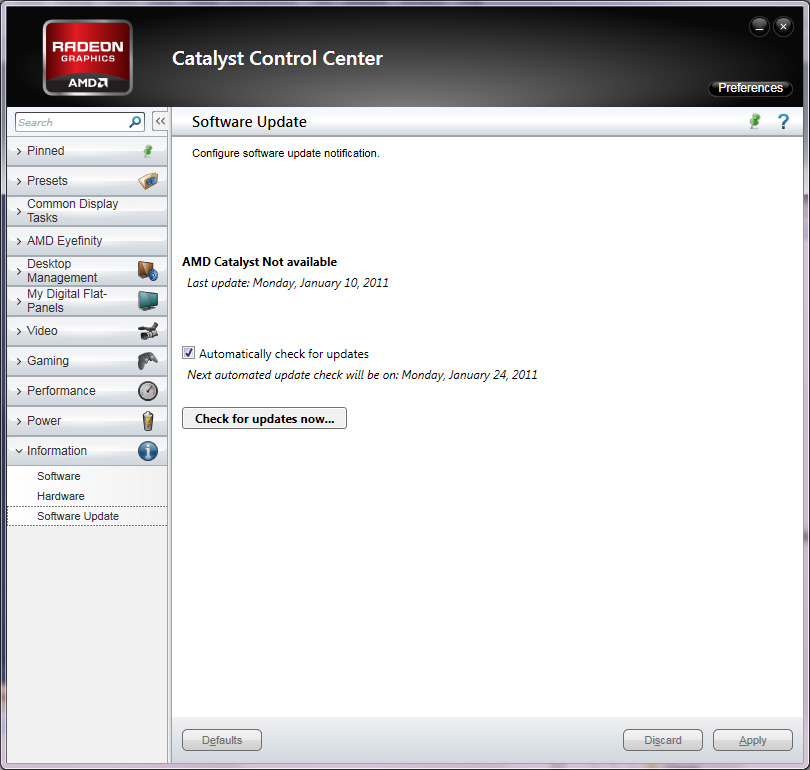Expand the Gaming section arrow
The image size is (810, 770).
[x=19, y=361]
